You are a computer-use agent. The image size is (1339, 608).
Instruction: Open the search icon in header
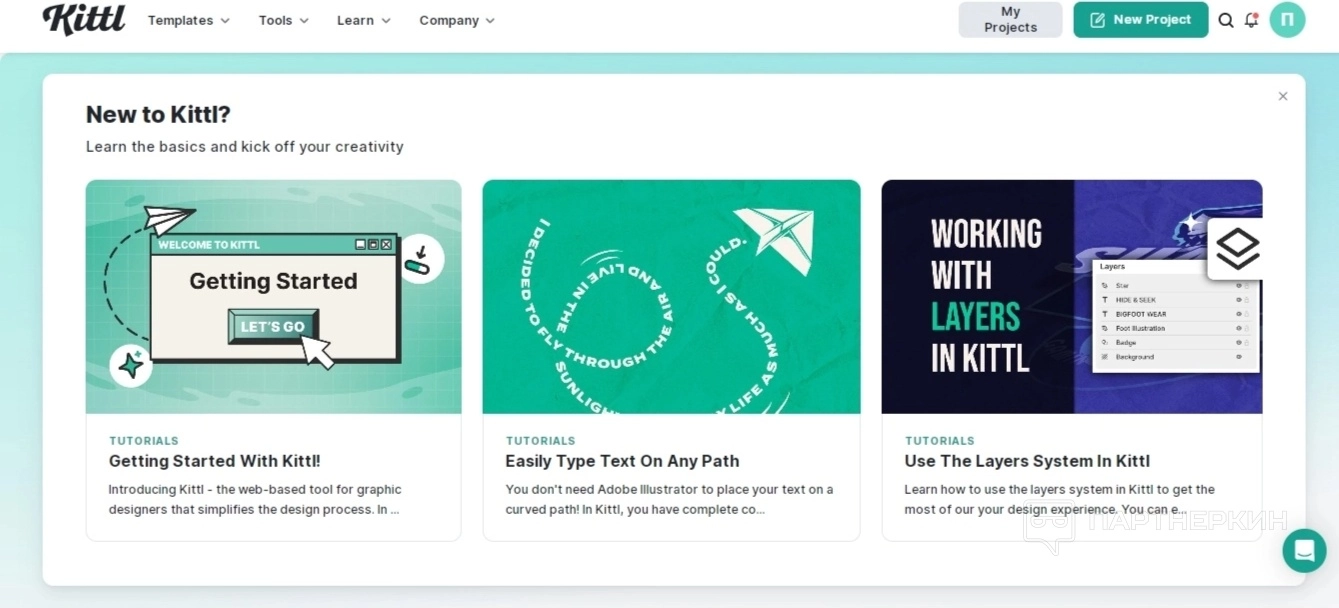[1226, 20]
